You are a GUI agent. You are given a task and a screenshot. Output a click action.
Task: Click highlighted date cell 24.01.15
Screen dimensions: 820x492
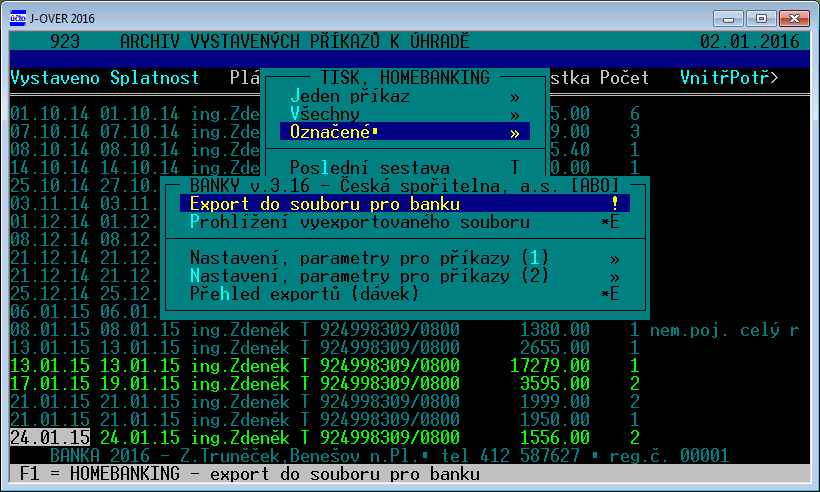tap(50, 438)
